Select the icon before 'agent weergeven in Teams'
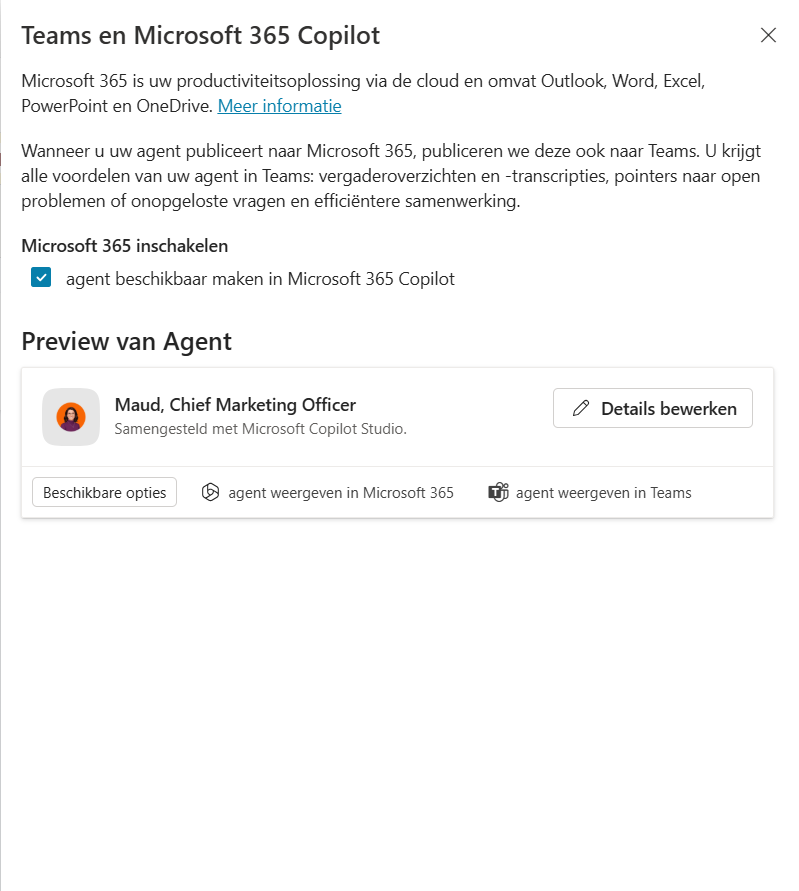The width and height of the screenshot is (799, 891). (x=498, y=492)
